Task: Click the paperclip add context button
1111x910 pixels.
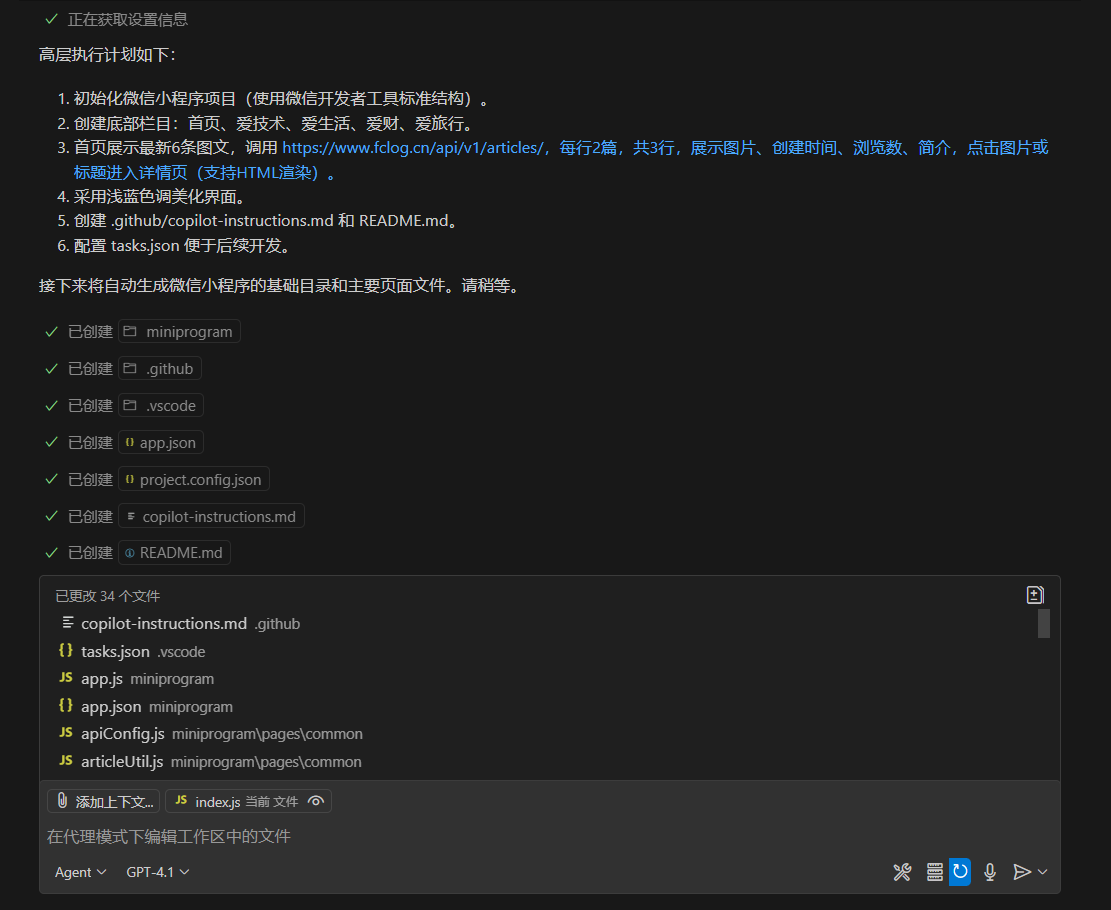Action: click(103, 801)
